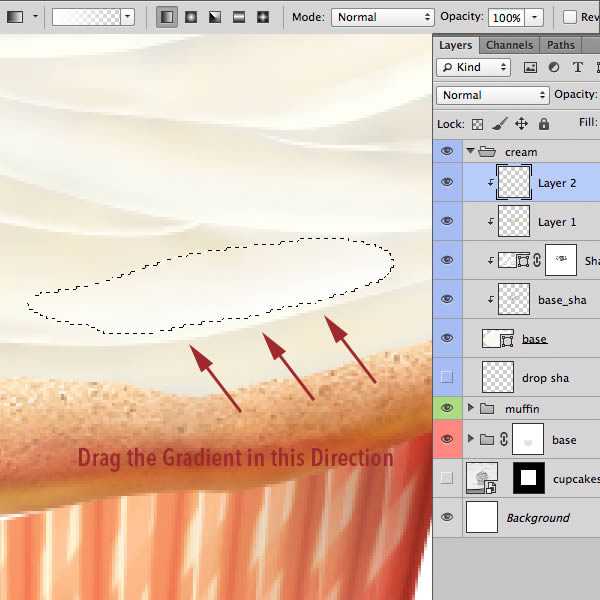Open the tool preset picker arrow
This screenshot has width=600, height=600.
point(35,16)
